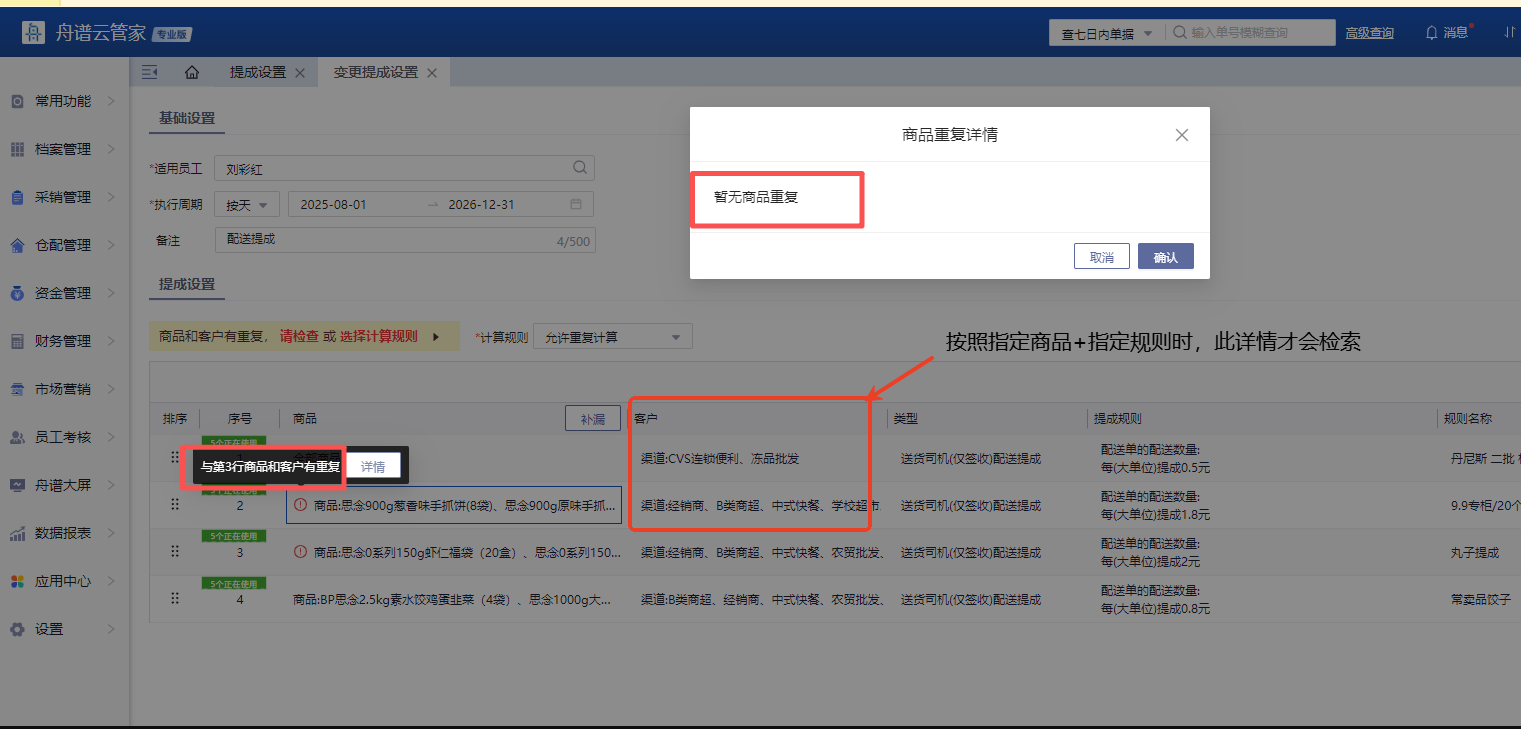Expand 财务管理 in the sidebar
The height and width of the screenshot is (729, 1521).
click(64, 341)
